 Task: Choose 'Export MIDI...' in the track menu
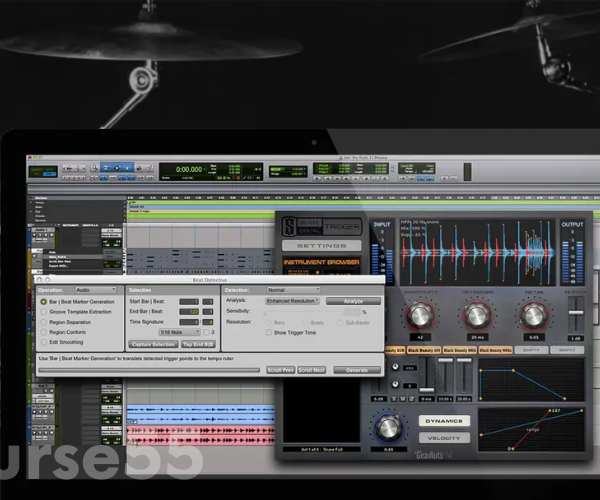pyautogui.click(x=59, y=266)
